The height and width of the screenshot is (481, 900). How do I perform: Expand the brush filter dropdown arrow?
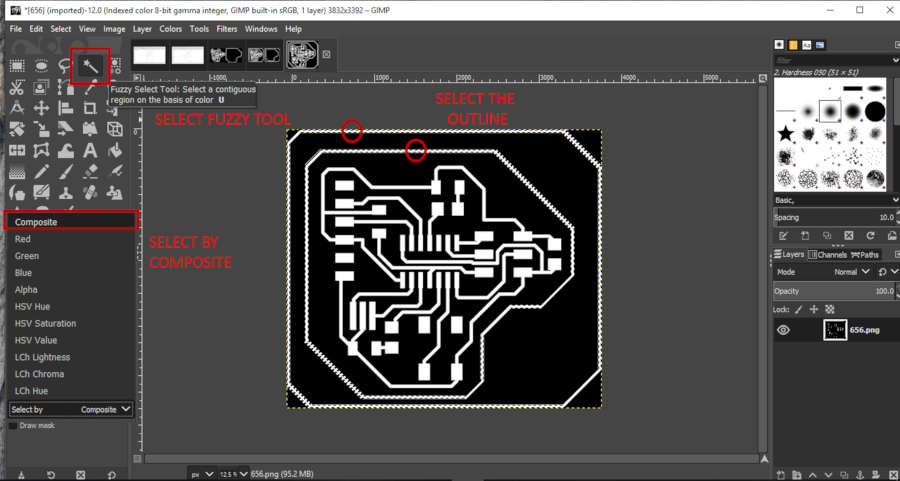click(x=895, y=60)
